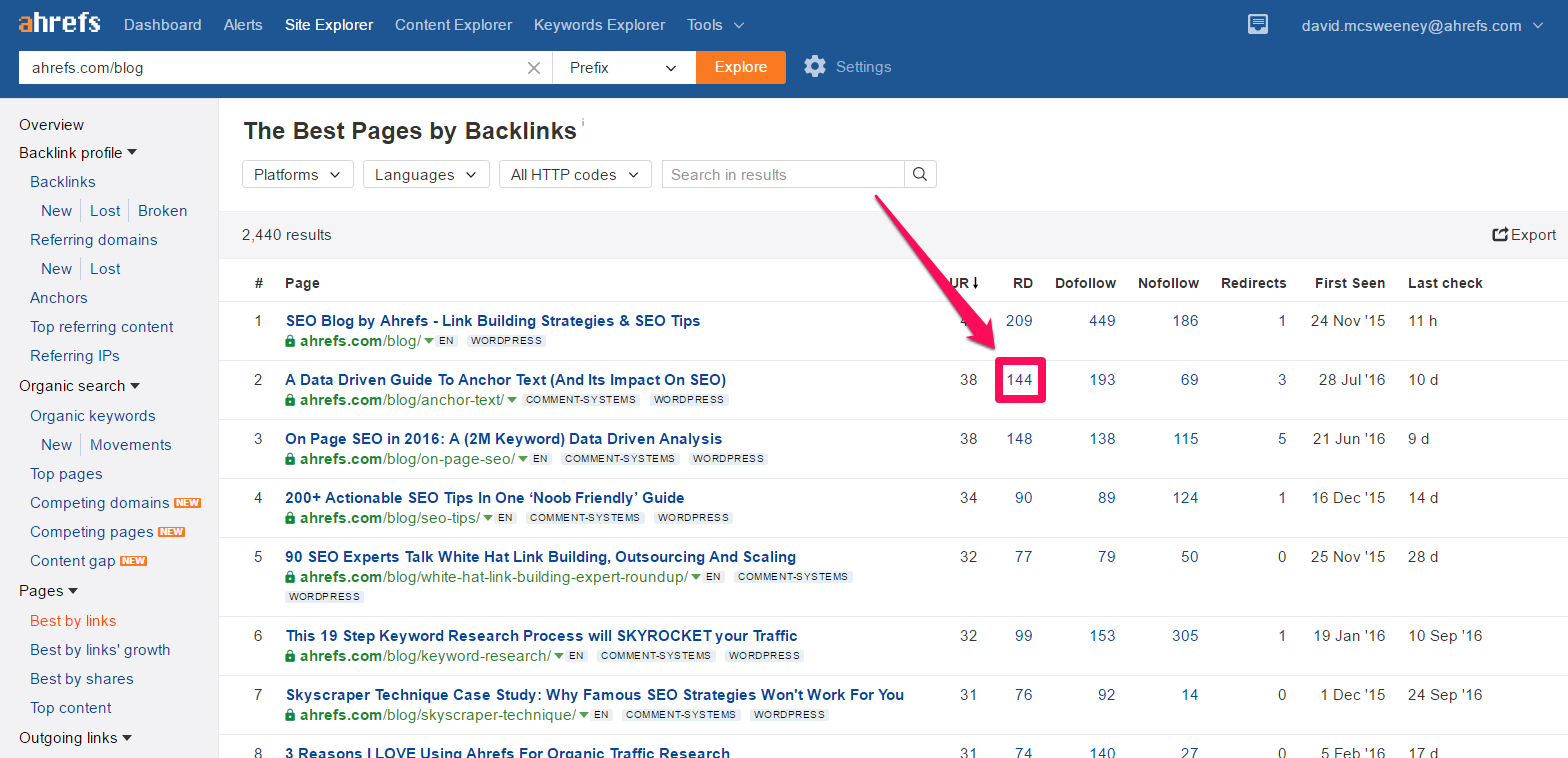Sort by the UR column header
Viewport: 1568px width, 758px height.
tap(963, 283)
